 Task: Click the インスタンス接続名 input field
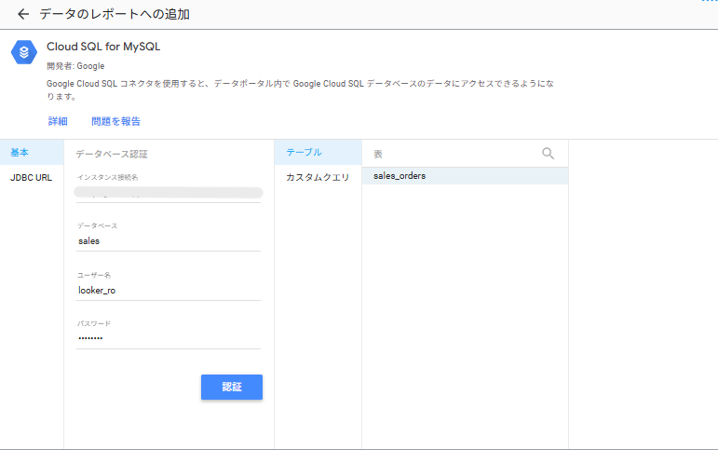[x=169, y=193]
